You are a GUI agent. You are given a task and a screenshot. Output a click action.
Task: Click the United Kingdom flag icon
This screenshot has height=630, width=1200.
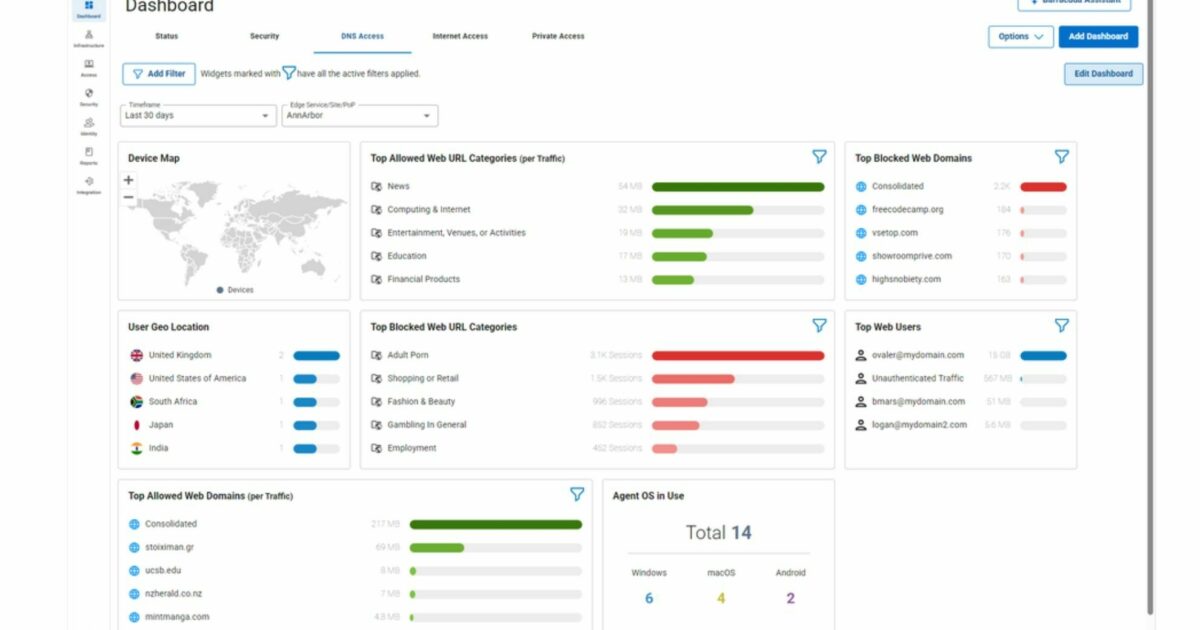[137, 355]
